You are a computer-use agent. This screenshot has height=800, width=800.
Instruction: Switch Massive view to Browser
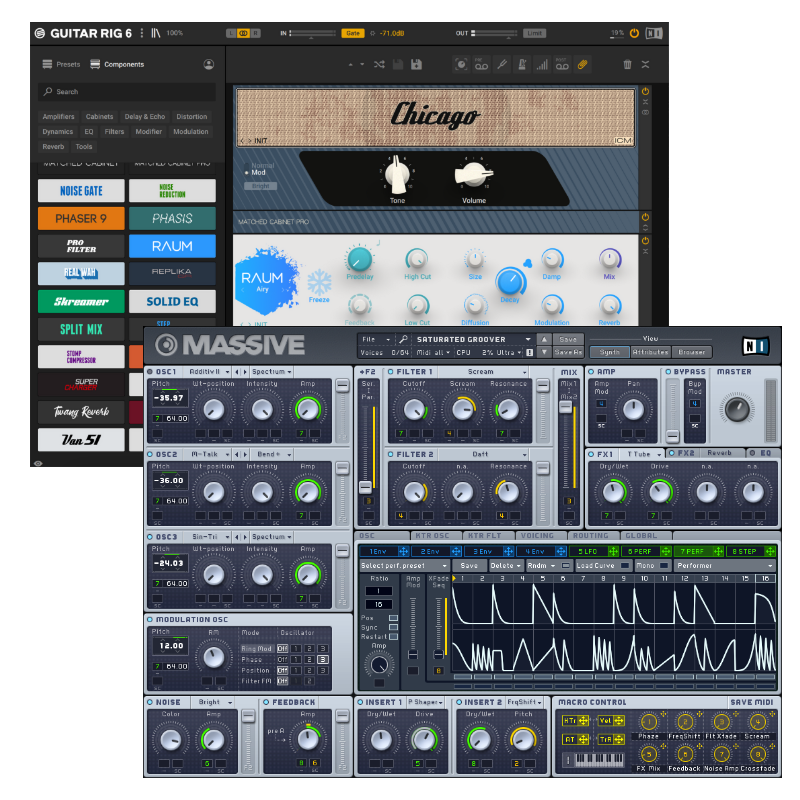[692, 352]
